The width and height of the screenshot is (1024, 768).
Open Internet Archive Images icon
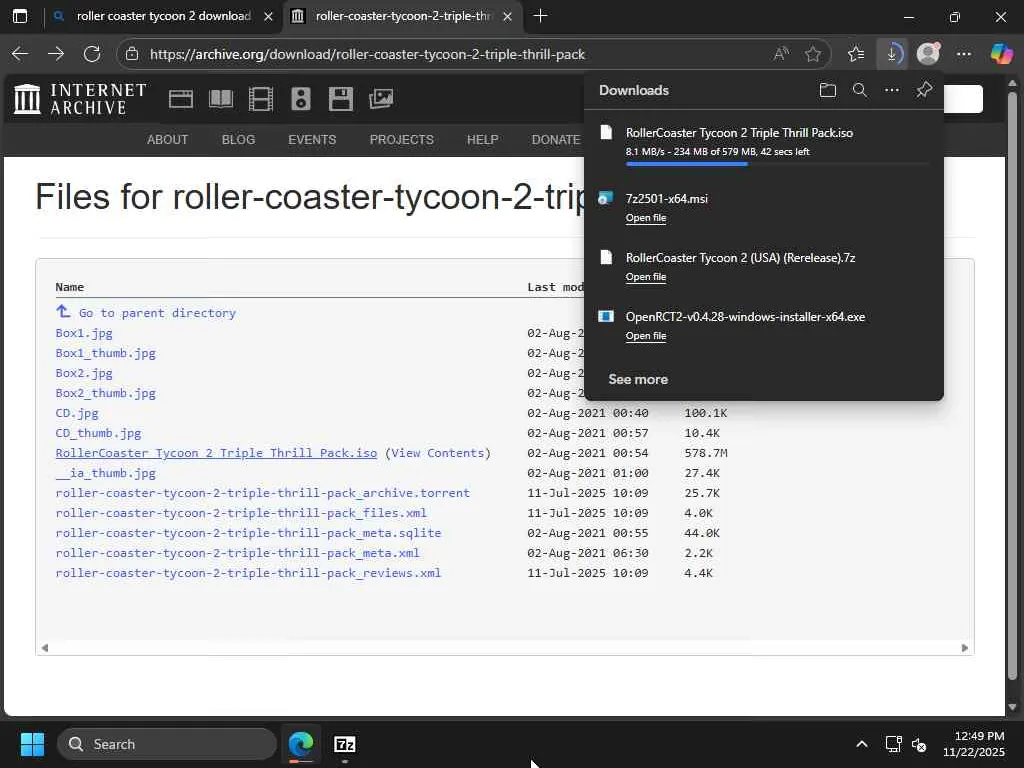coord(381,98)
